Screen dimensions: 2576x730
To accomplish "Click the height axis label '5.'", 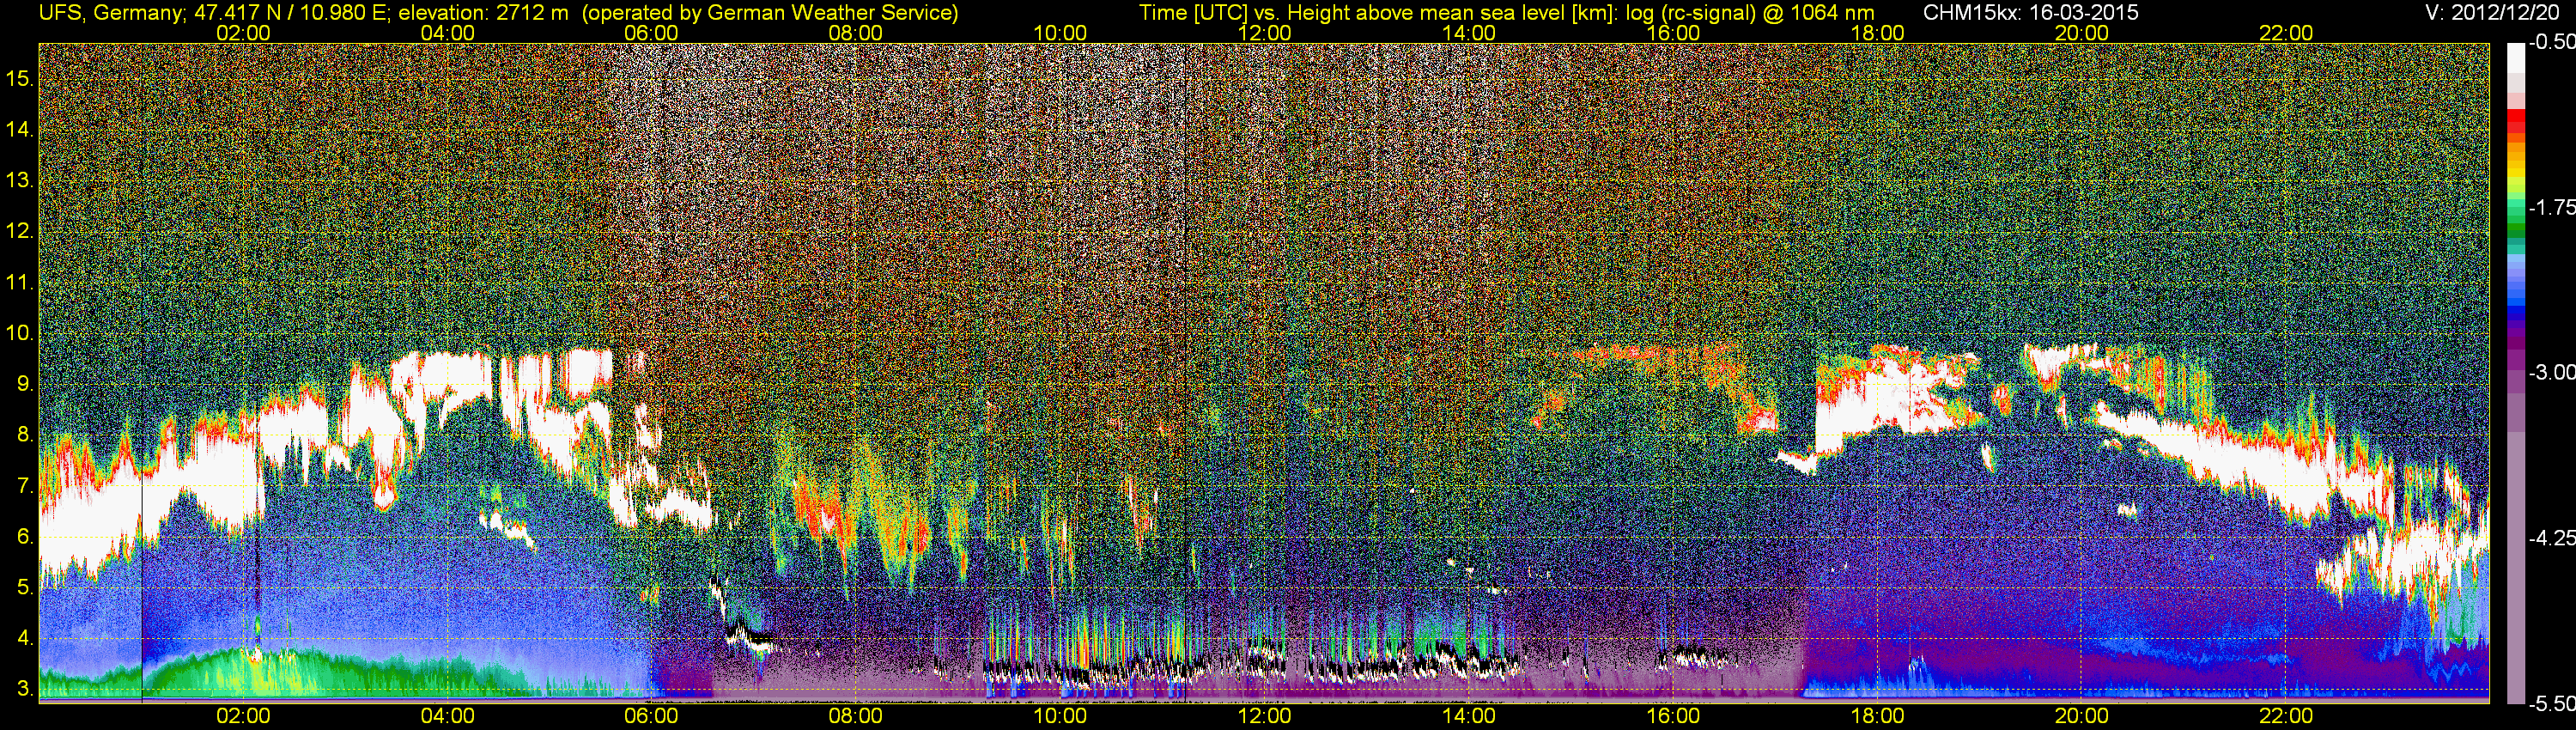I will (x=25, y=588).
